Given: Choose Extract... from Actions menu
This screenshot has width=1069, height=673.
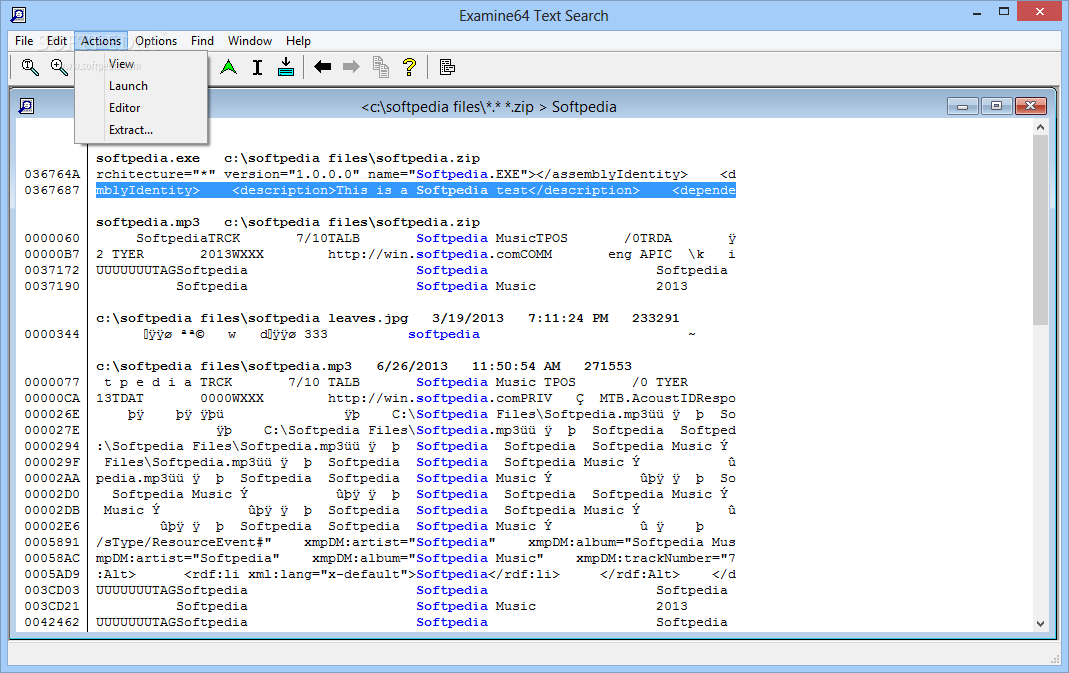Looking at the screenshot, I should (141, 130).
